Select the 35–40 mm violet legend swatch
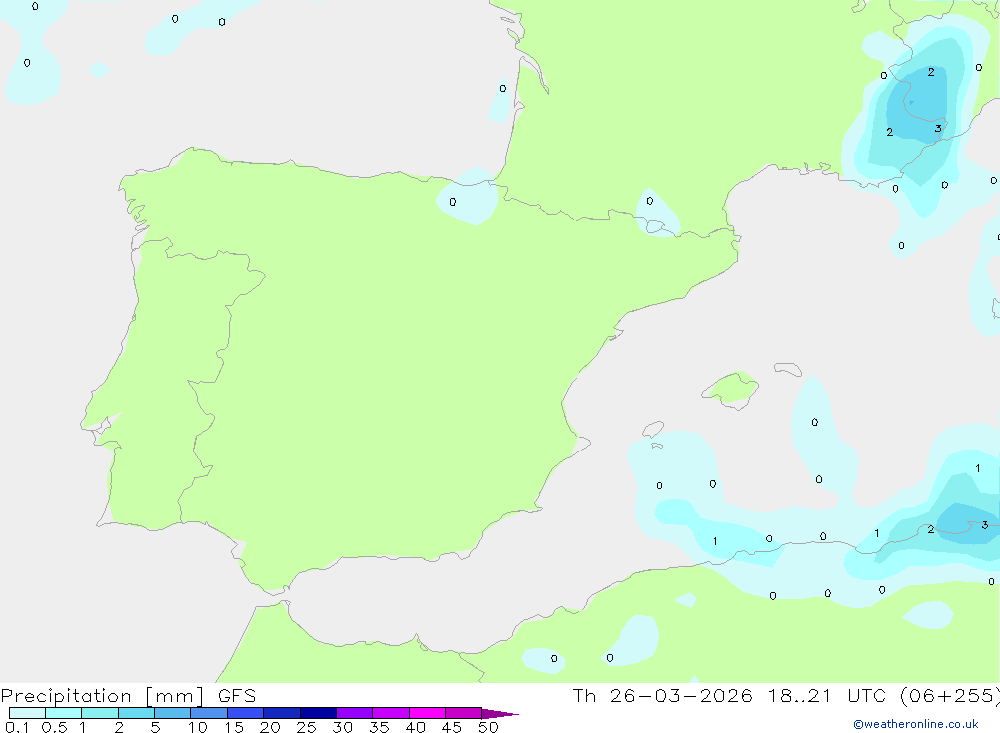Image resolution: width=1000 pixels, height=733 pixels. [x=391, y=713]
